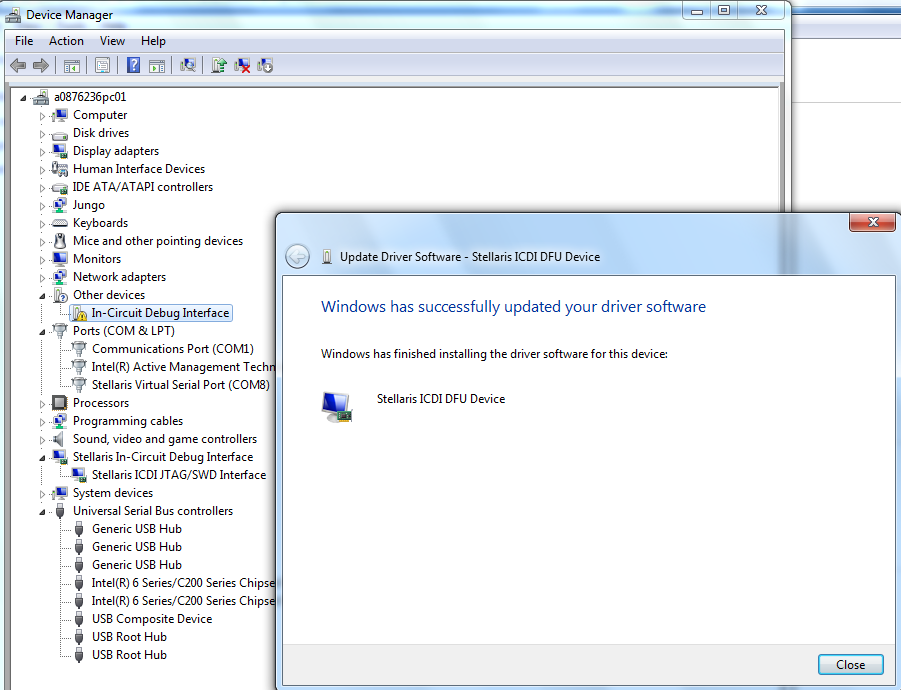The width and height of the screenshot is (901, 690).
Task: Click the back arrow in Update Driver dialog
Action: (x=298, y=256)
